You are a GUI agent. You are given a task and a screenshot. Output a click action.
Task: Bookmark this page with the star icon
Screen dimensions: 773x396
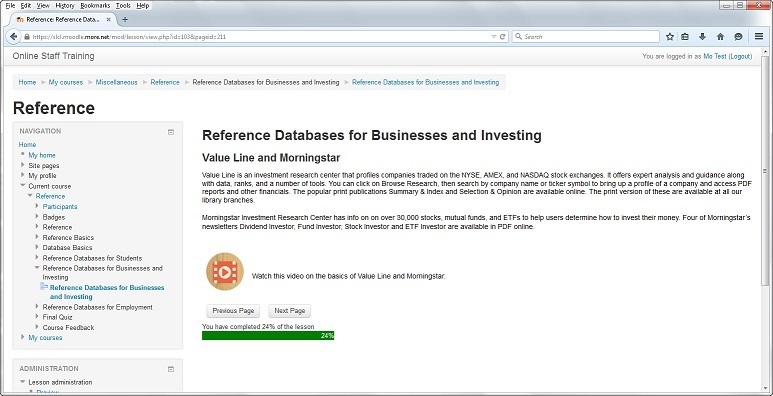pyautogui.click(x=669, y=36)
